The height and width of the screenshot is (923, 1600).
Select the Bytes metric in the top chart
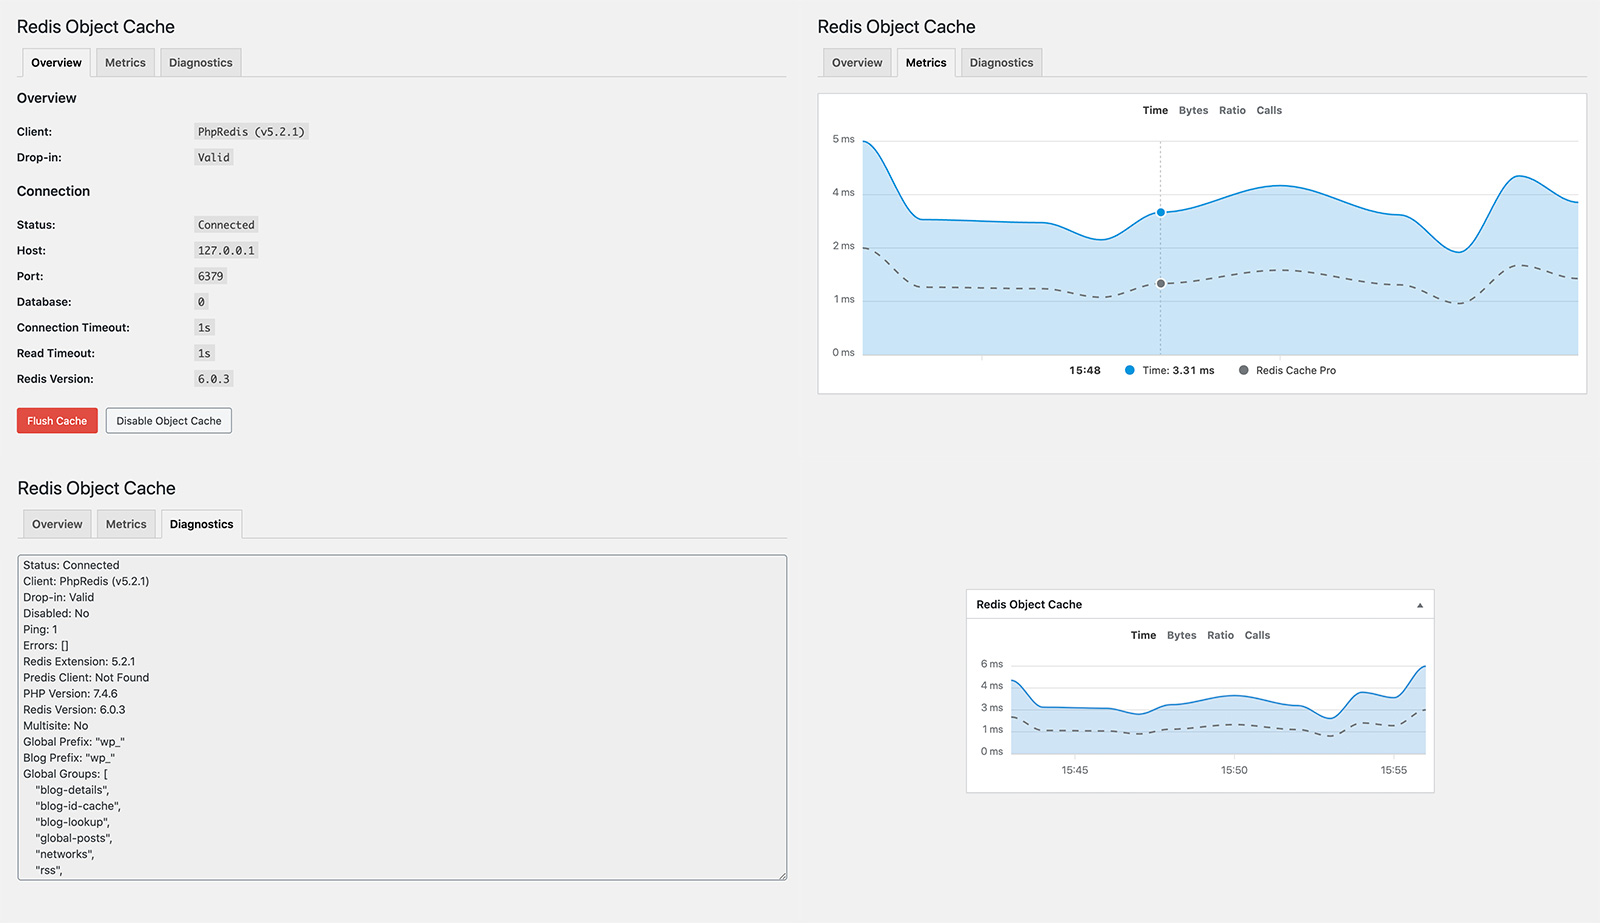[x=1193, y=110]
